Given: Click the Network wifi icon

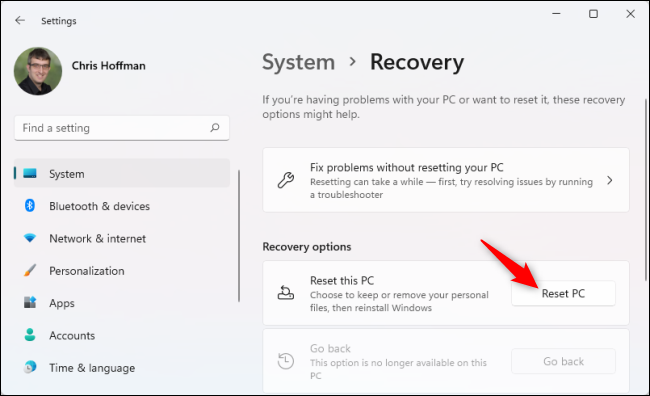Looking at the screenshot, I should (x=30, y=238).
